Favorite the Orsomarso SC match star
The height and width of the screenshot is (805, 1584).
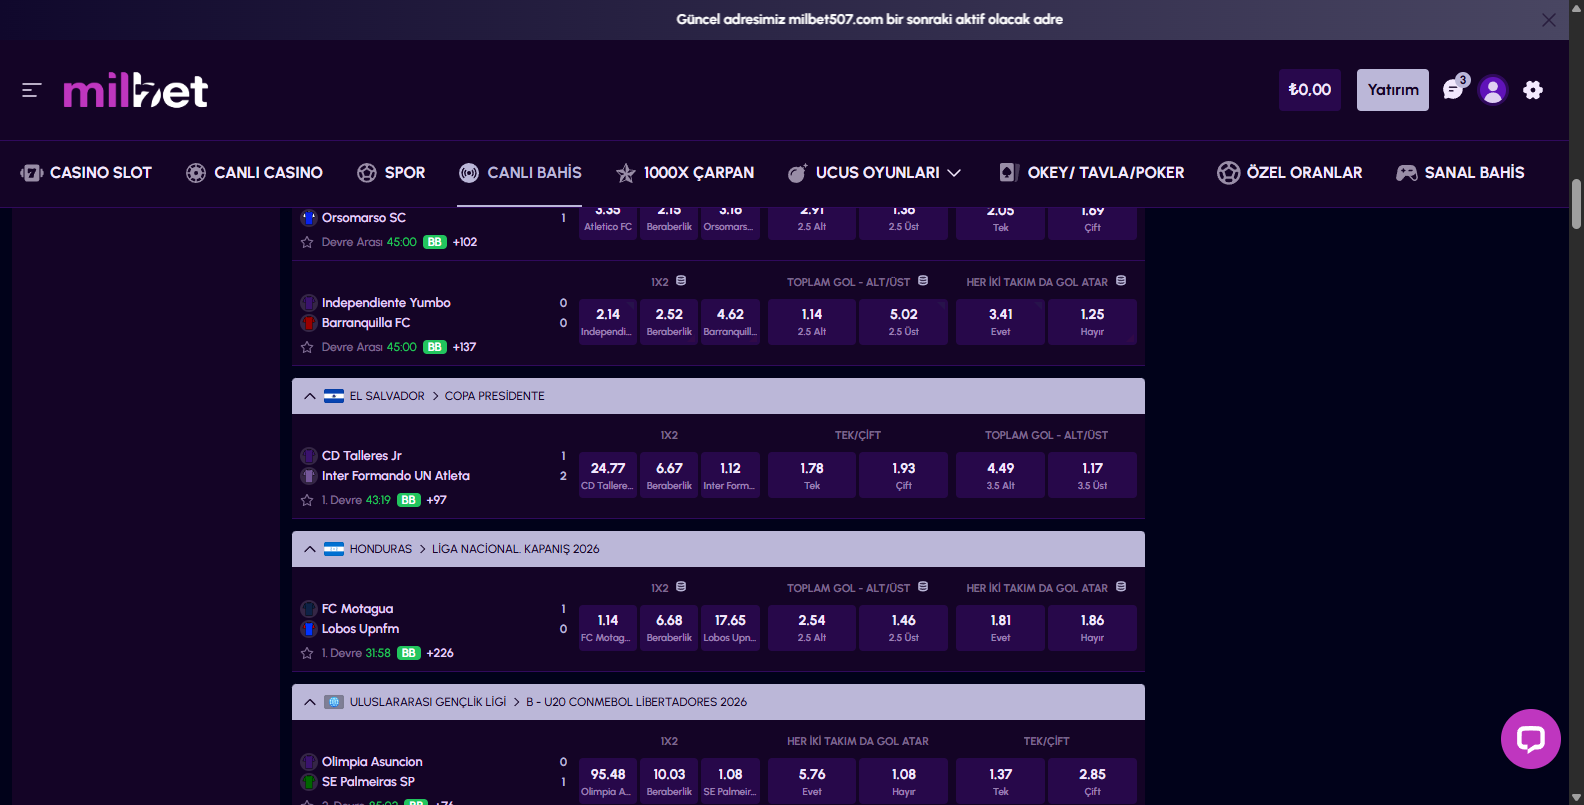307,242
